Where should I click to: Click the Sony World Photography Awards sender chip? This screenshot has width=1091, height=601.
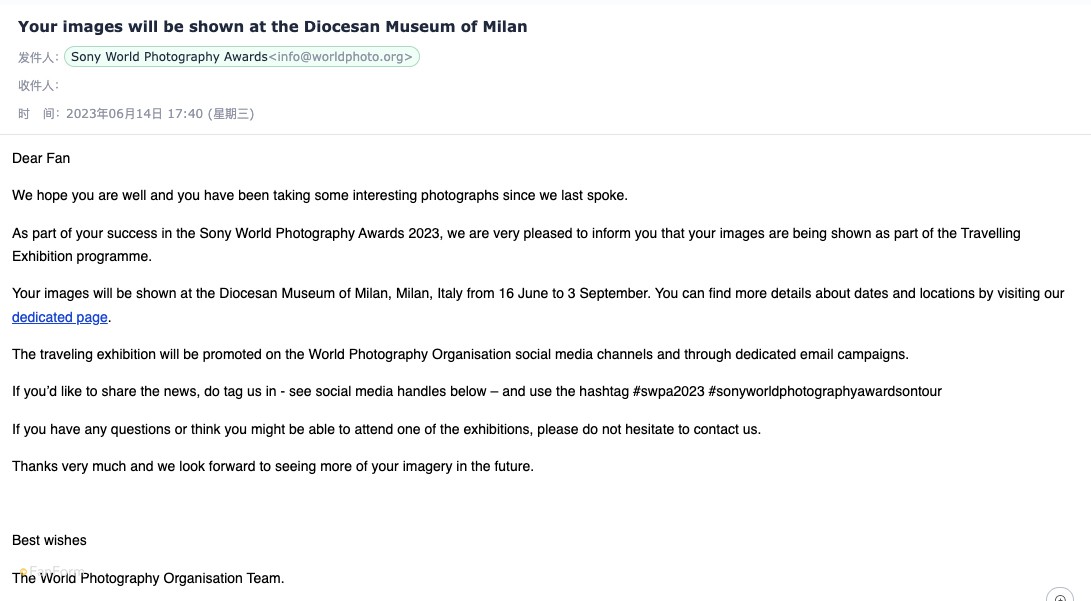click(169, 57)
